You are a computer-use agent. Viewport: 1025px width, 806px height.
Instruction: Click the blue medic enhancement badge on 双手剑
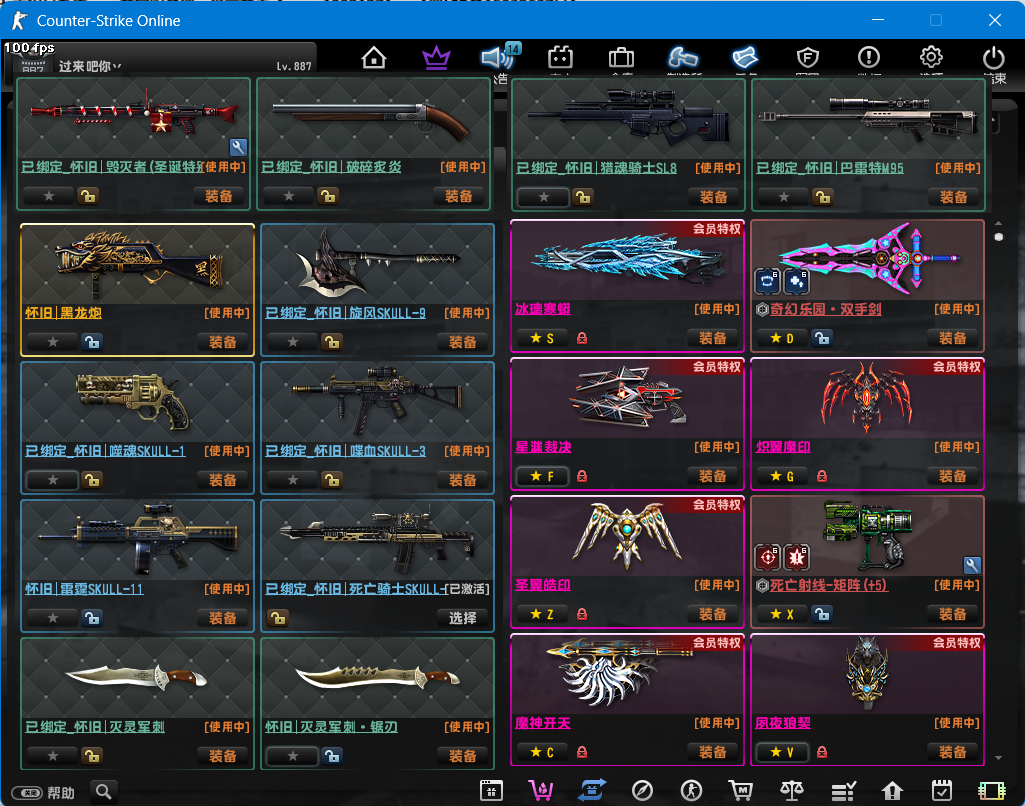tap(796, 281)
